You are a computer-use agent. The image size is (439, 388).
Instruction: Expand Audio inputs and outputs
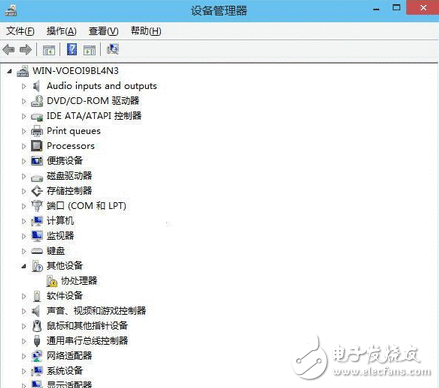pyautogui.click(x=24, y=86)
